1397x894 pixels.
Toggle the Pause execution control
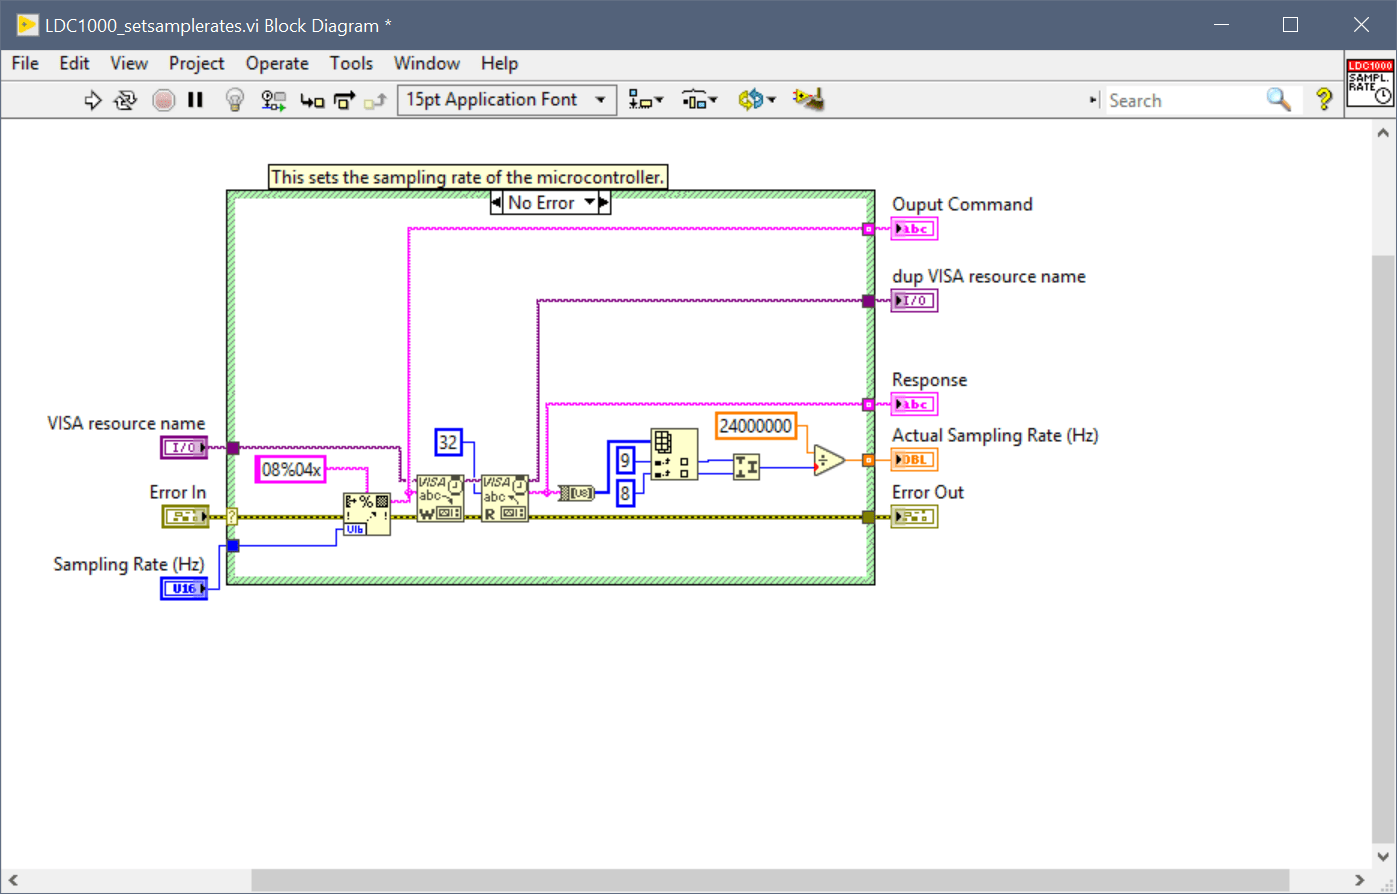click(193, 99)
